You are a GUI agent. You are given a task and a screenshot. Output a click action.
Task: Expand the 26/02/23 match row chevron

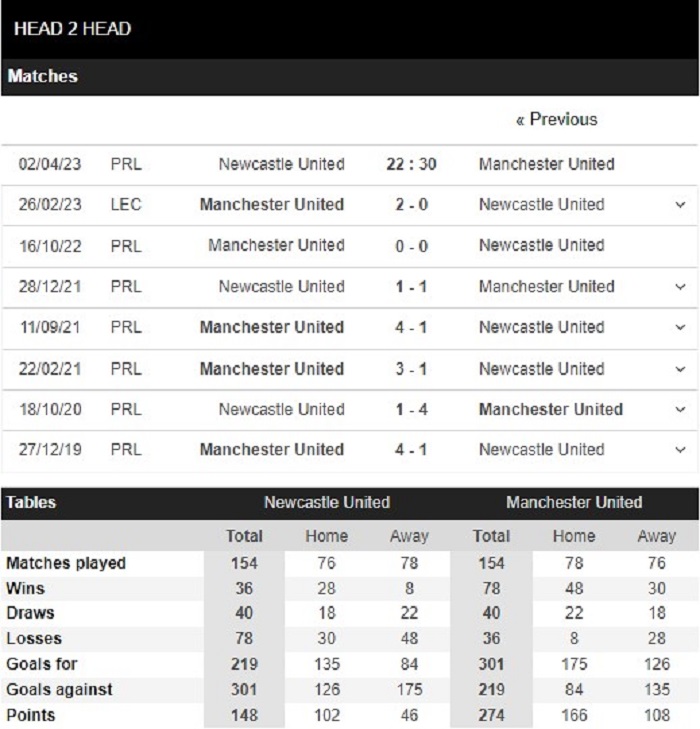pyautogui.click(x=681, y=205)
